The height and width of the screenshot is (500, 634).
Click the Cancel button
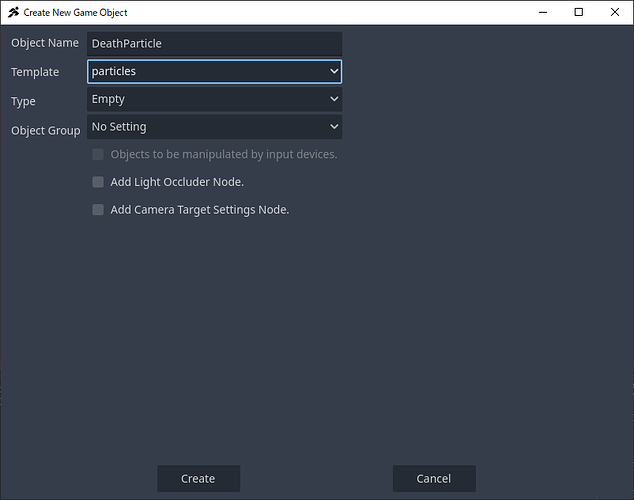(x=434, y=479)
